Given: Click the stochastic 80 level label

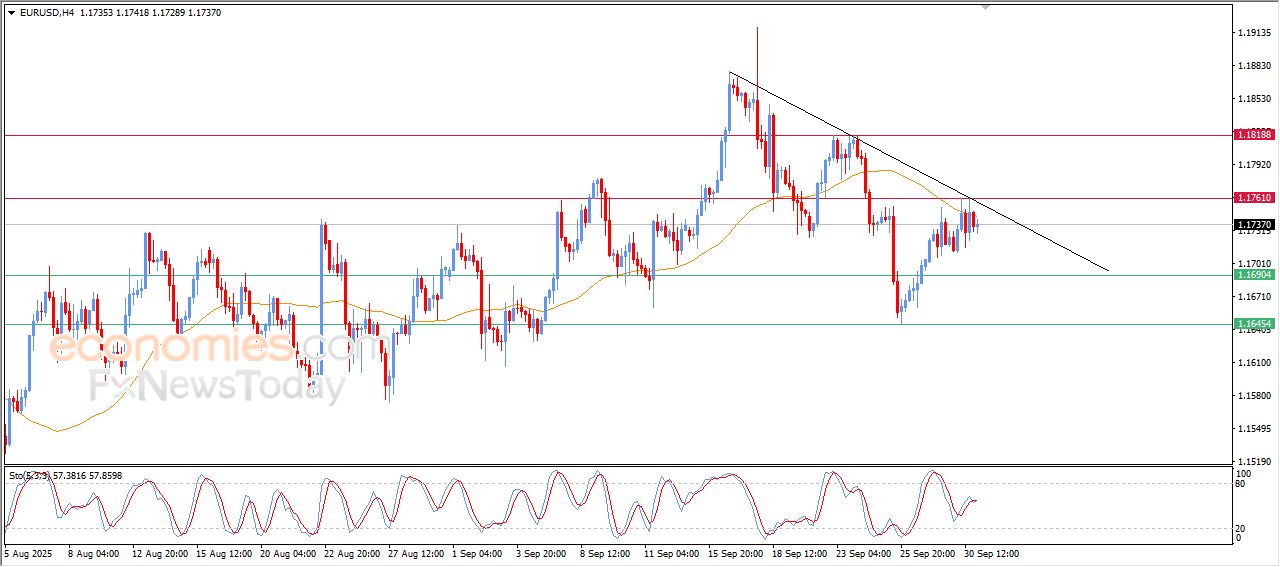Looking at the screenshot, I should point(1243,484).
